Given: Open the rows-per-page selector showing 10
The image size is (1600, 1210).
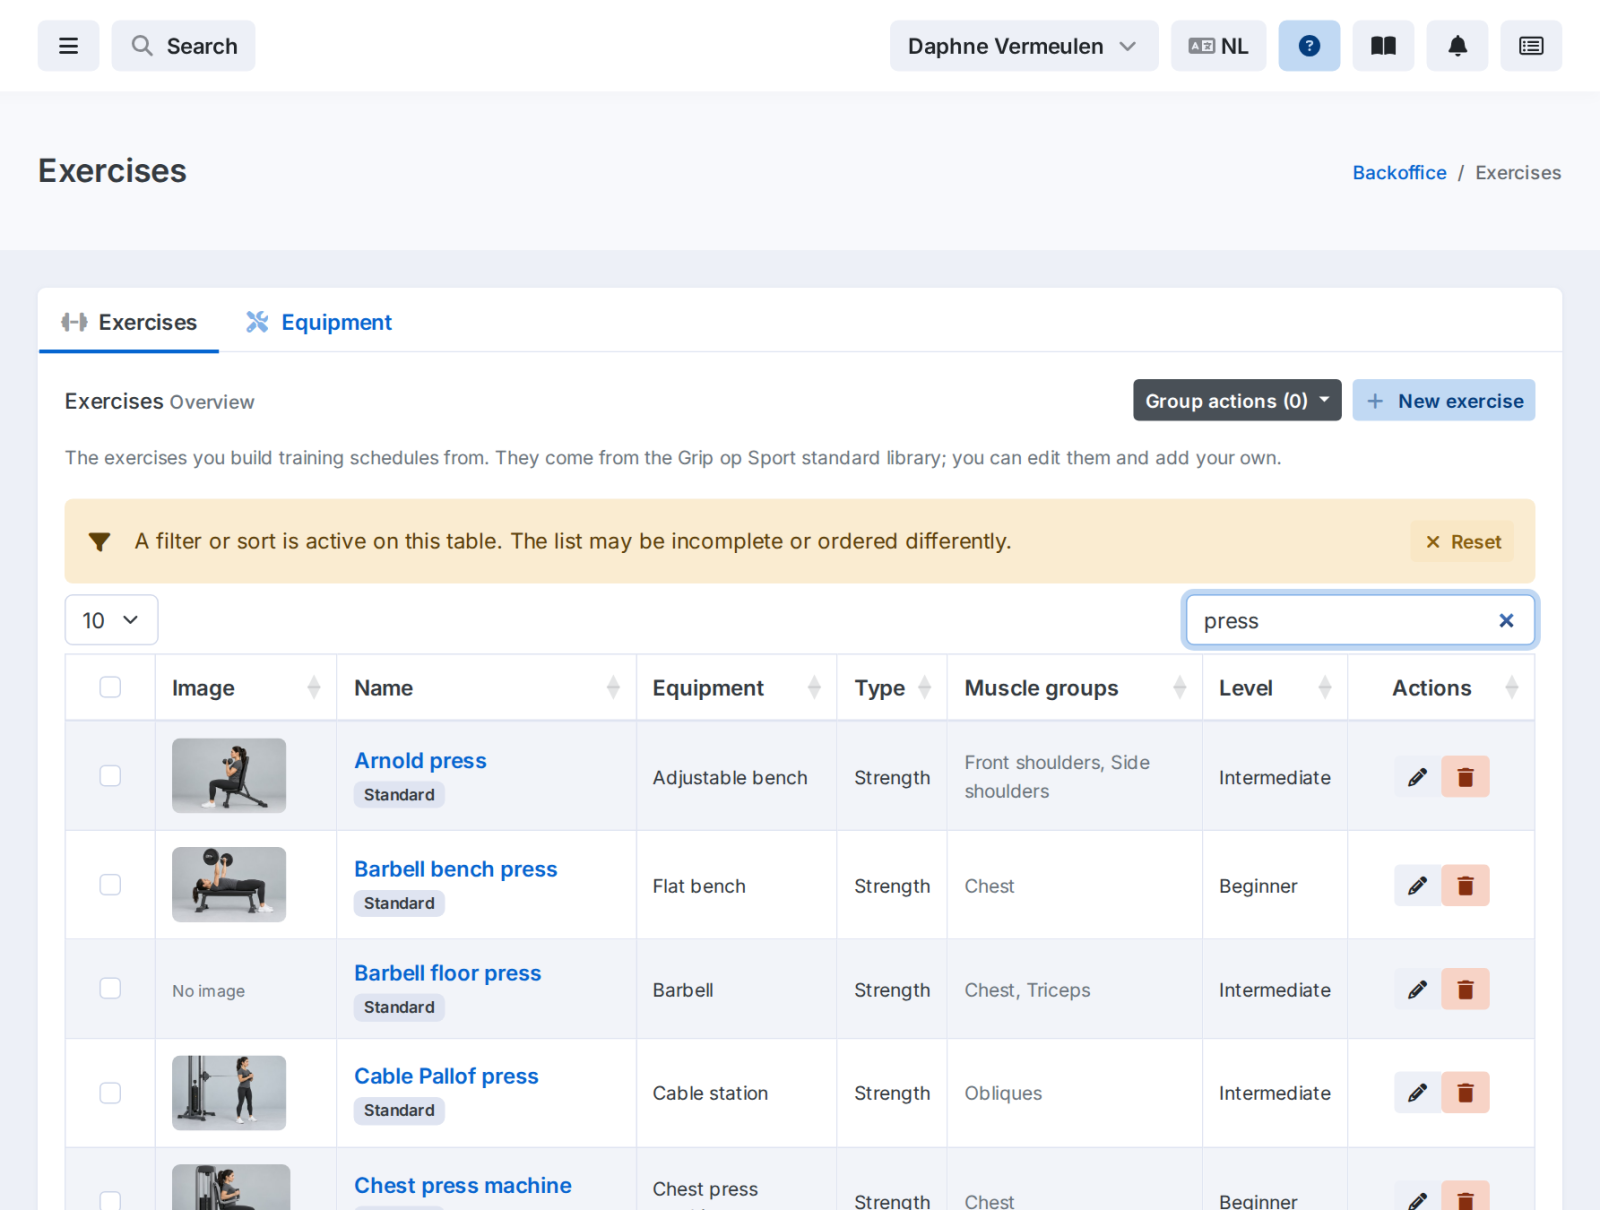Looking at the screenshot, I should [x=111, y=620].
